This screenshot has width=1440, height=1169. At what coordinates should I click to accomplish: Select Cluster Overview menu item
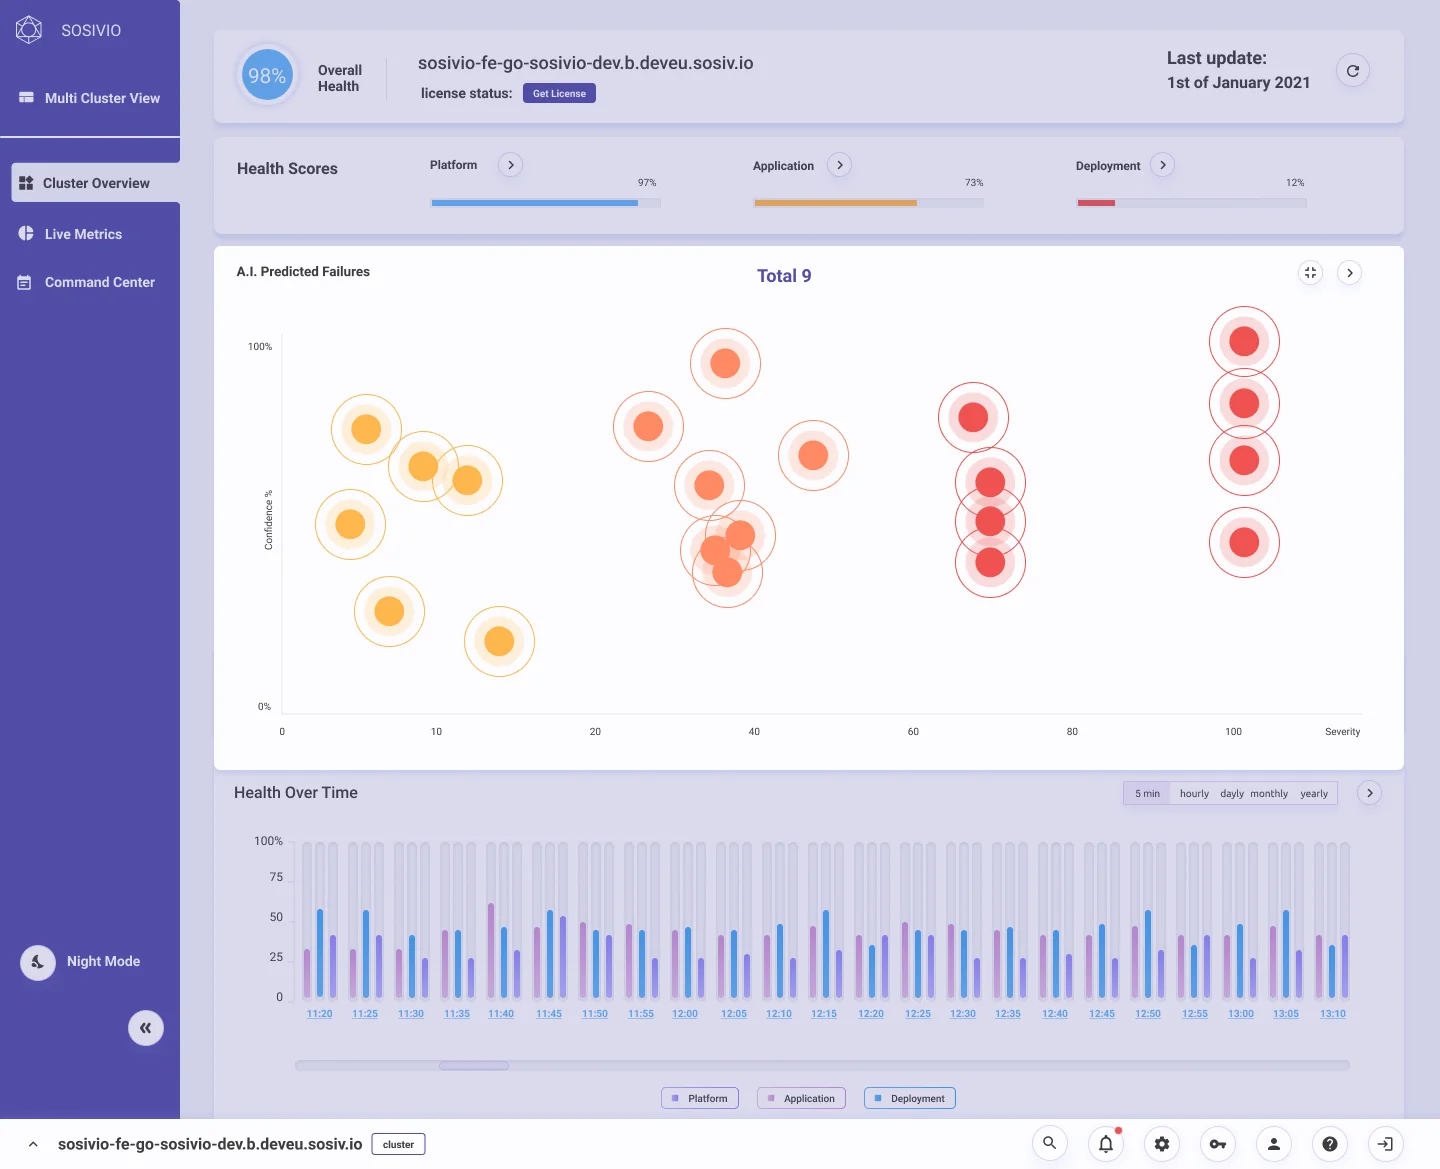tap(96, 183)
